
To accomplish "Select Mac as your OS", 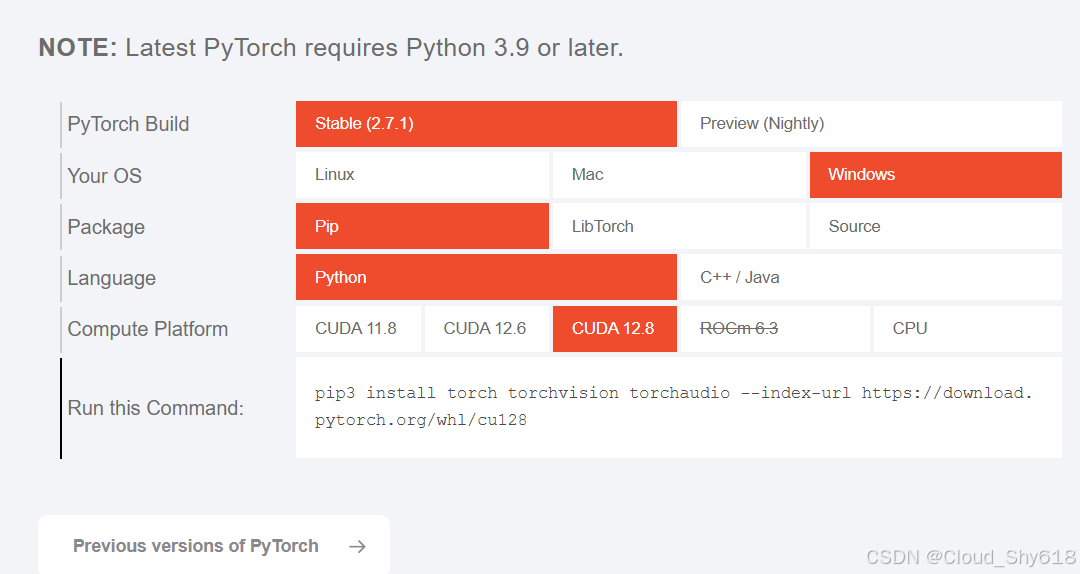I will click(x=679, y=175).
